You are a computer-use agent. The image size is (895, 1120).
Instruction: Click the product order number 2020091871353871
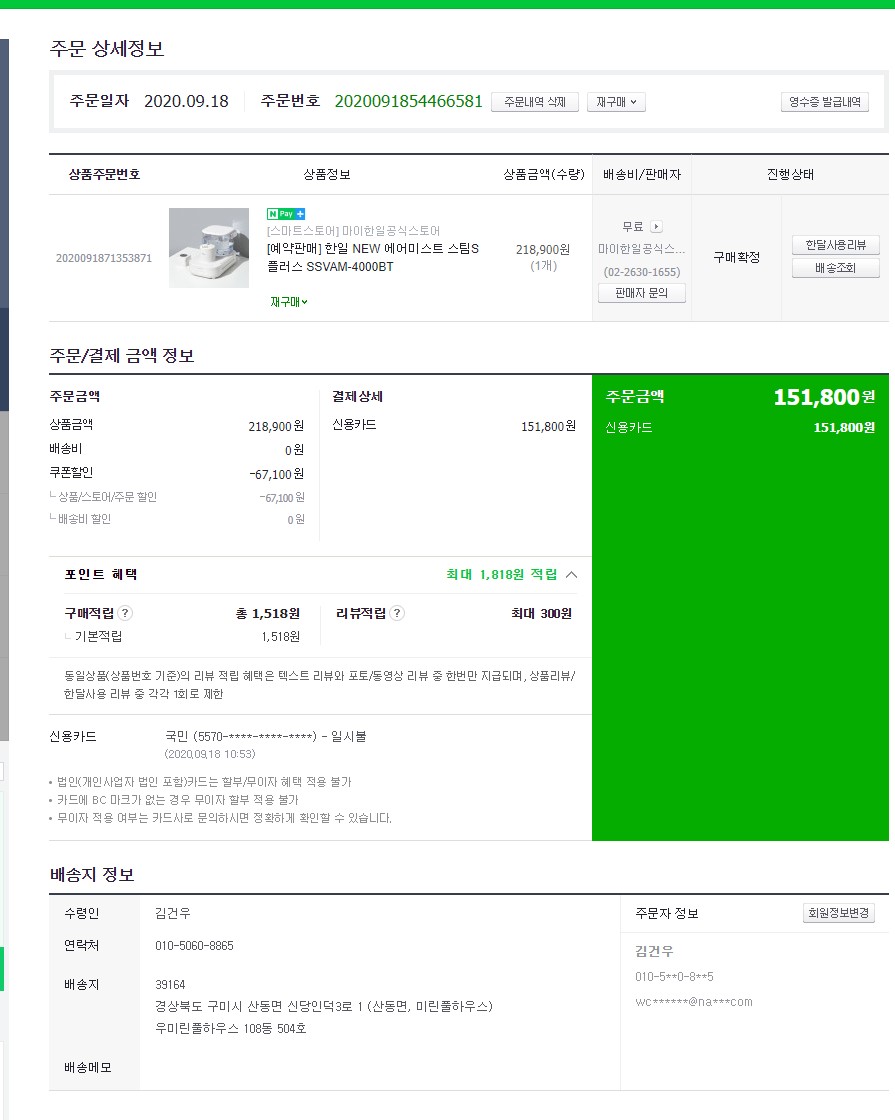(104, 258)
